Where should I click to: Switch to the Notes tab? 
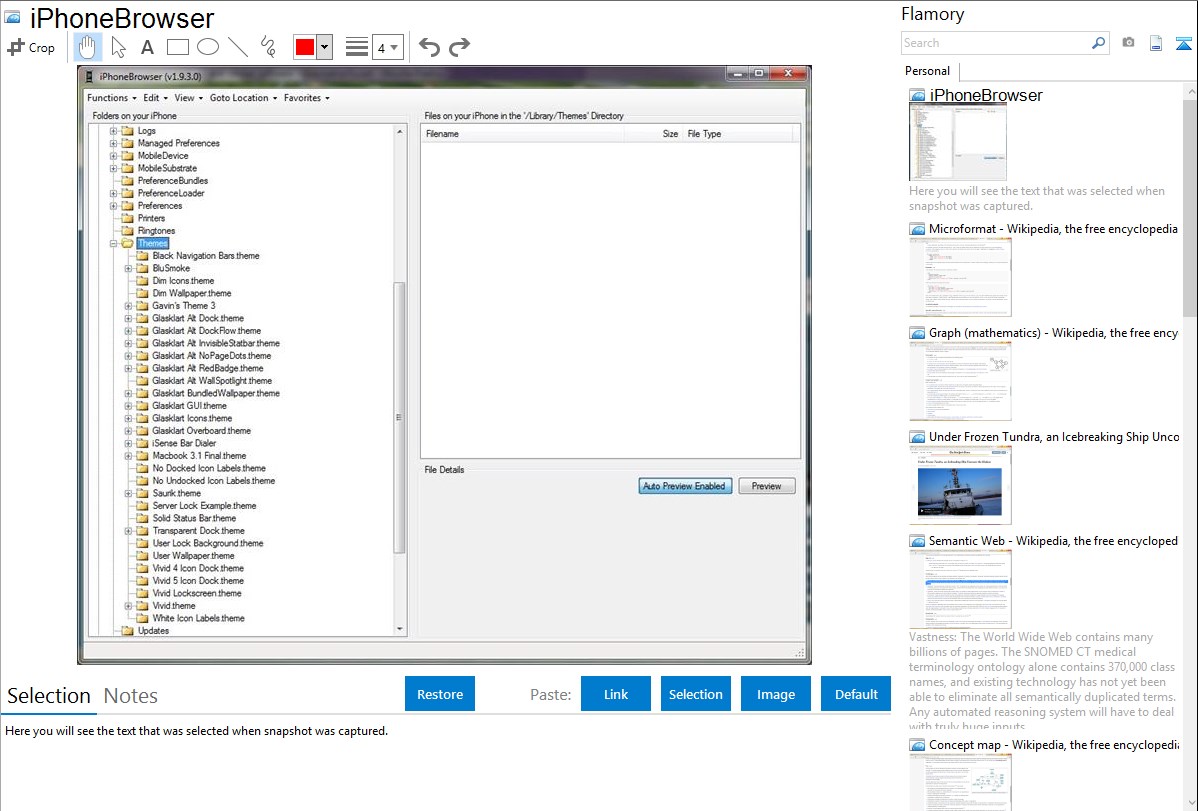click(x=131, y=696)
